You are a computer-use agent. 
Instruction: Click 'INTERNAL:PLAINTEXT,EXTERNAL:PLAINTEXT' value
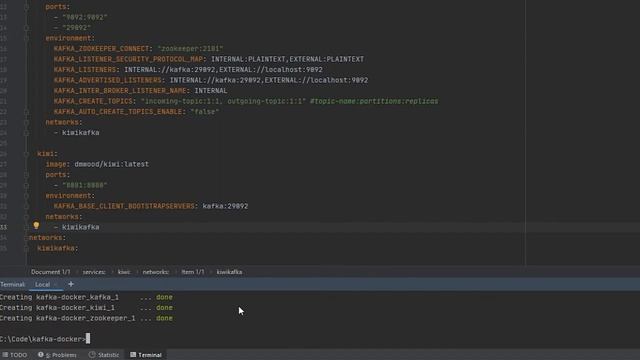click(287, 59)
